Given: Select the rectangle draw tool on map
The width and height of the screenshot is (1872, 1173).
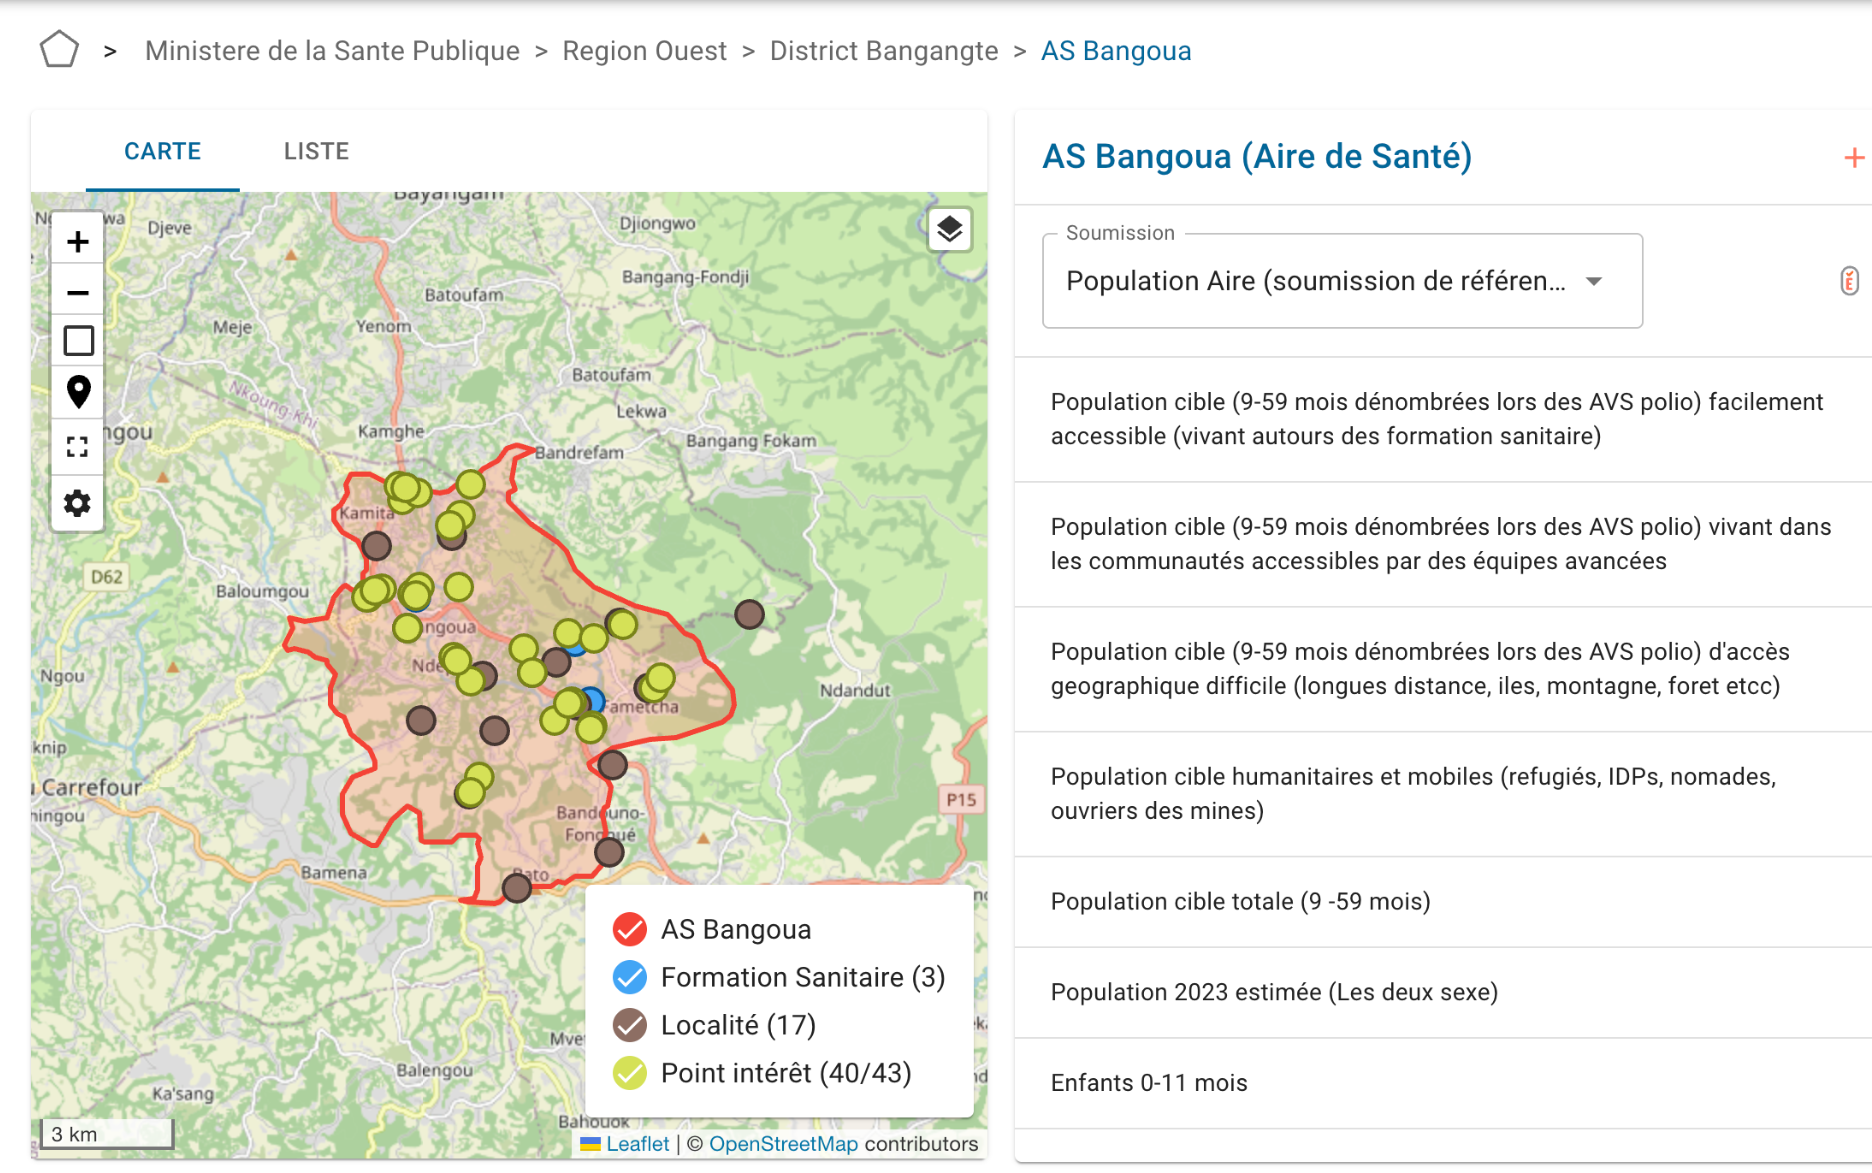Looking at the screenshot, I should pos(78,341).
